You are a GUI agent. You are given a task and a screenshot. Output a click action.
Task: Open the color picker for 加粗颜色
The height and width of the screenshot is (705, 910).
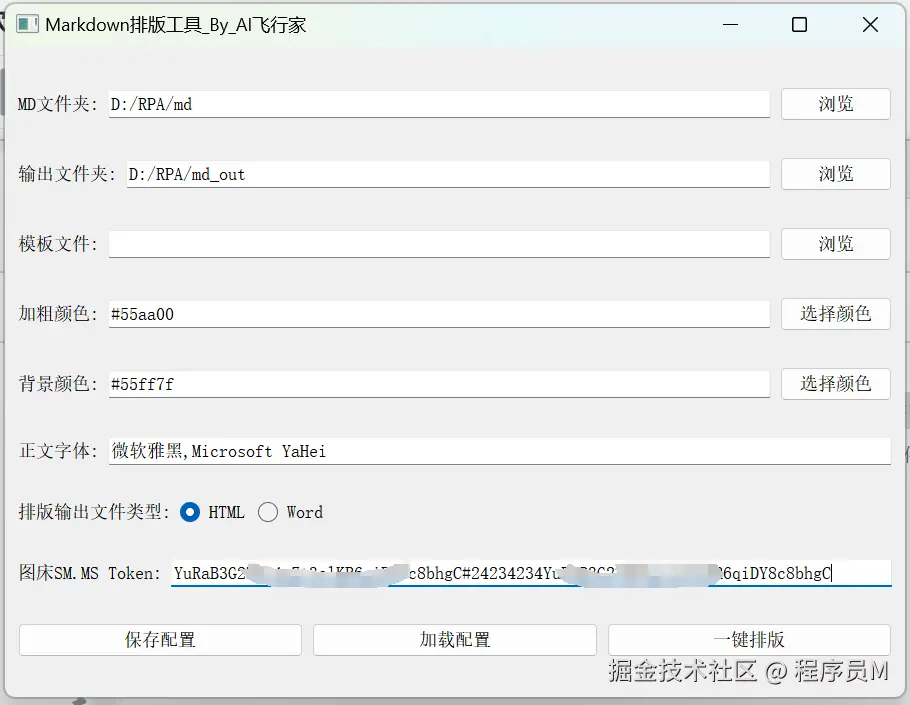pos(835,314)
